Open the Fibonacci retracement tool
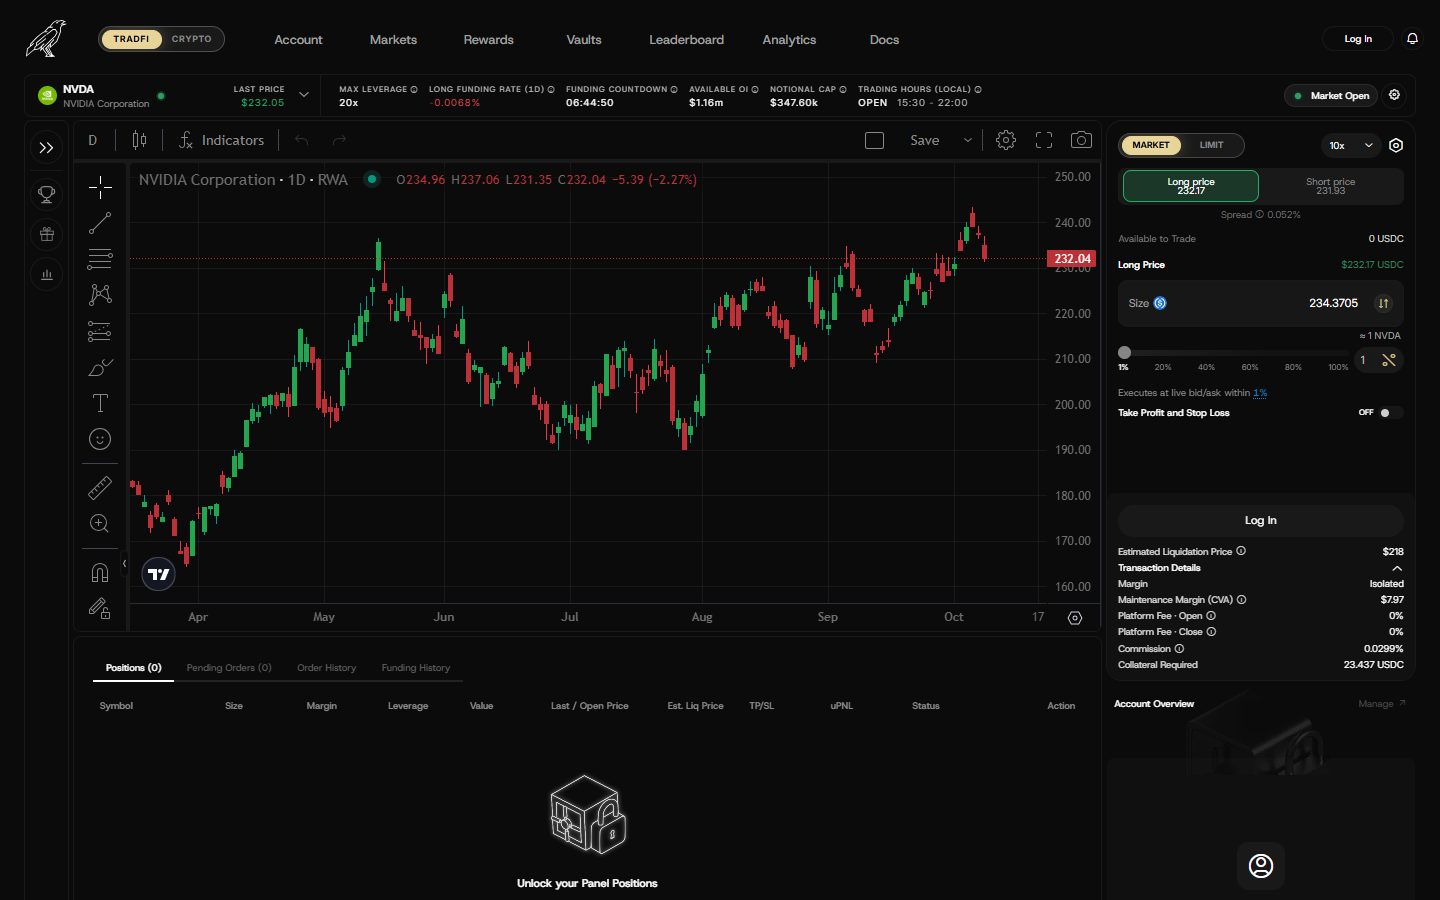Image resolution: width=1440 pixels, height=900 pixels. [x=100, y=259]
